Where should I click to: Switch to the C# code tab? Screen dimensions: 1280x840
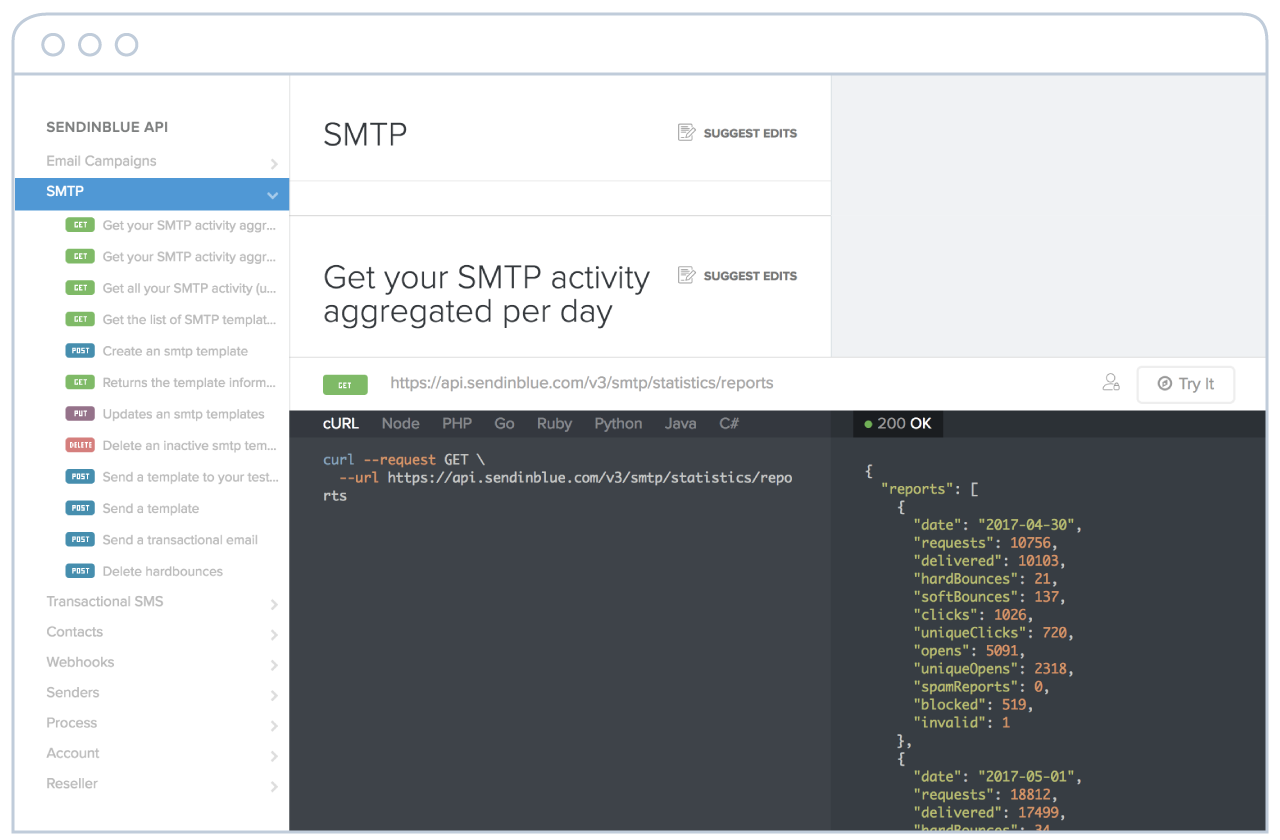(729, 423)
